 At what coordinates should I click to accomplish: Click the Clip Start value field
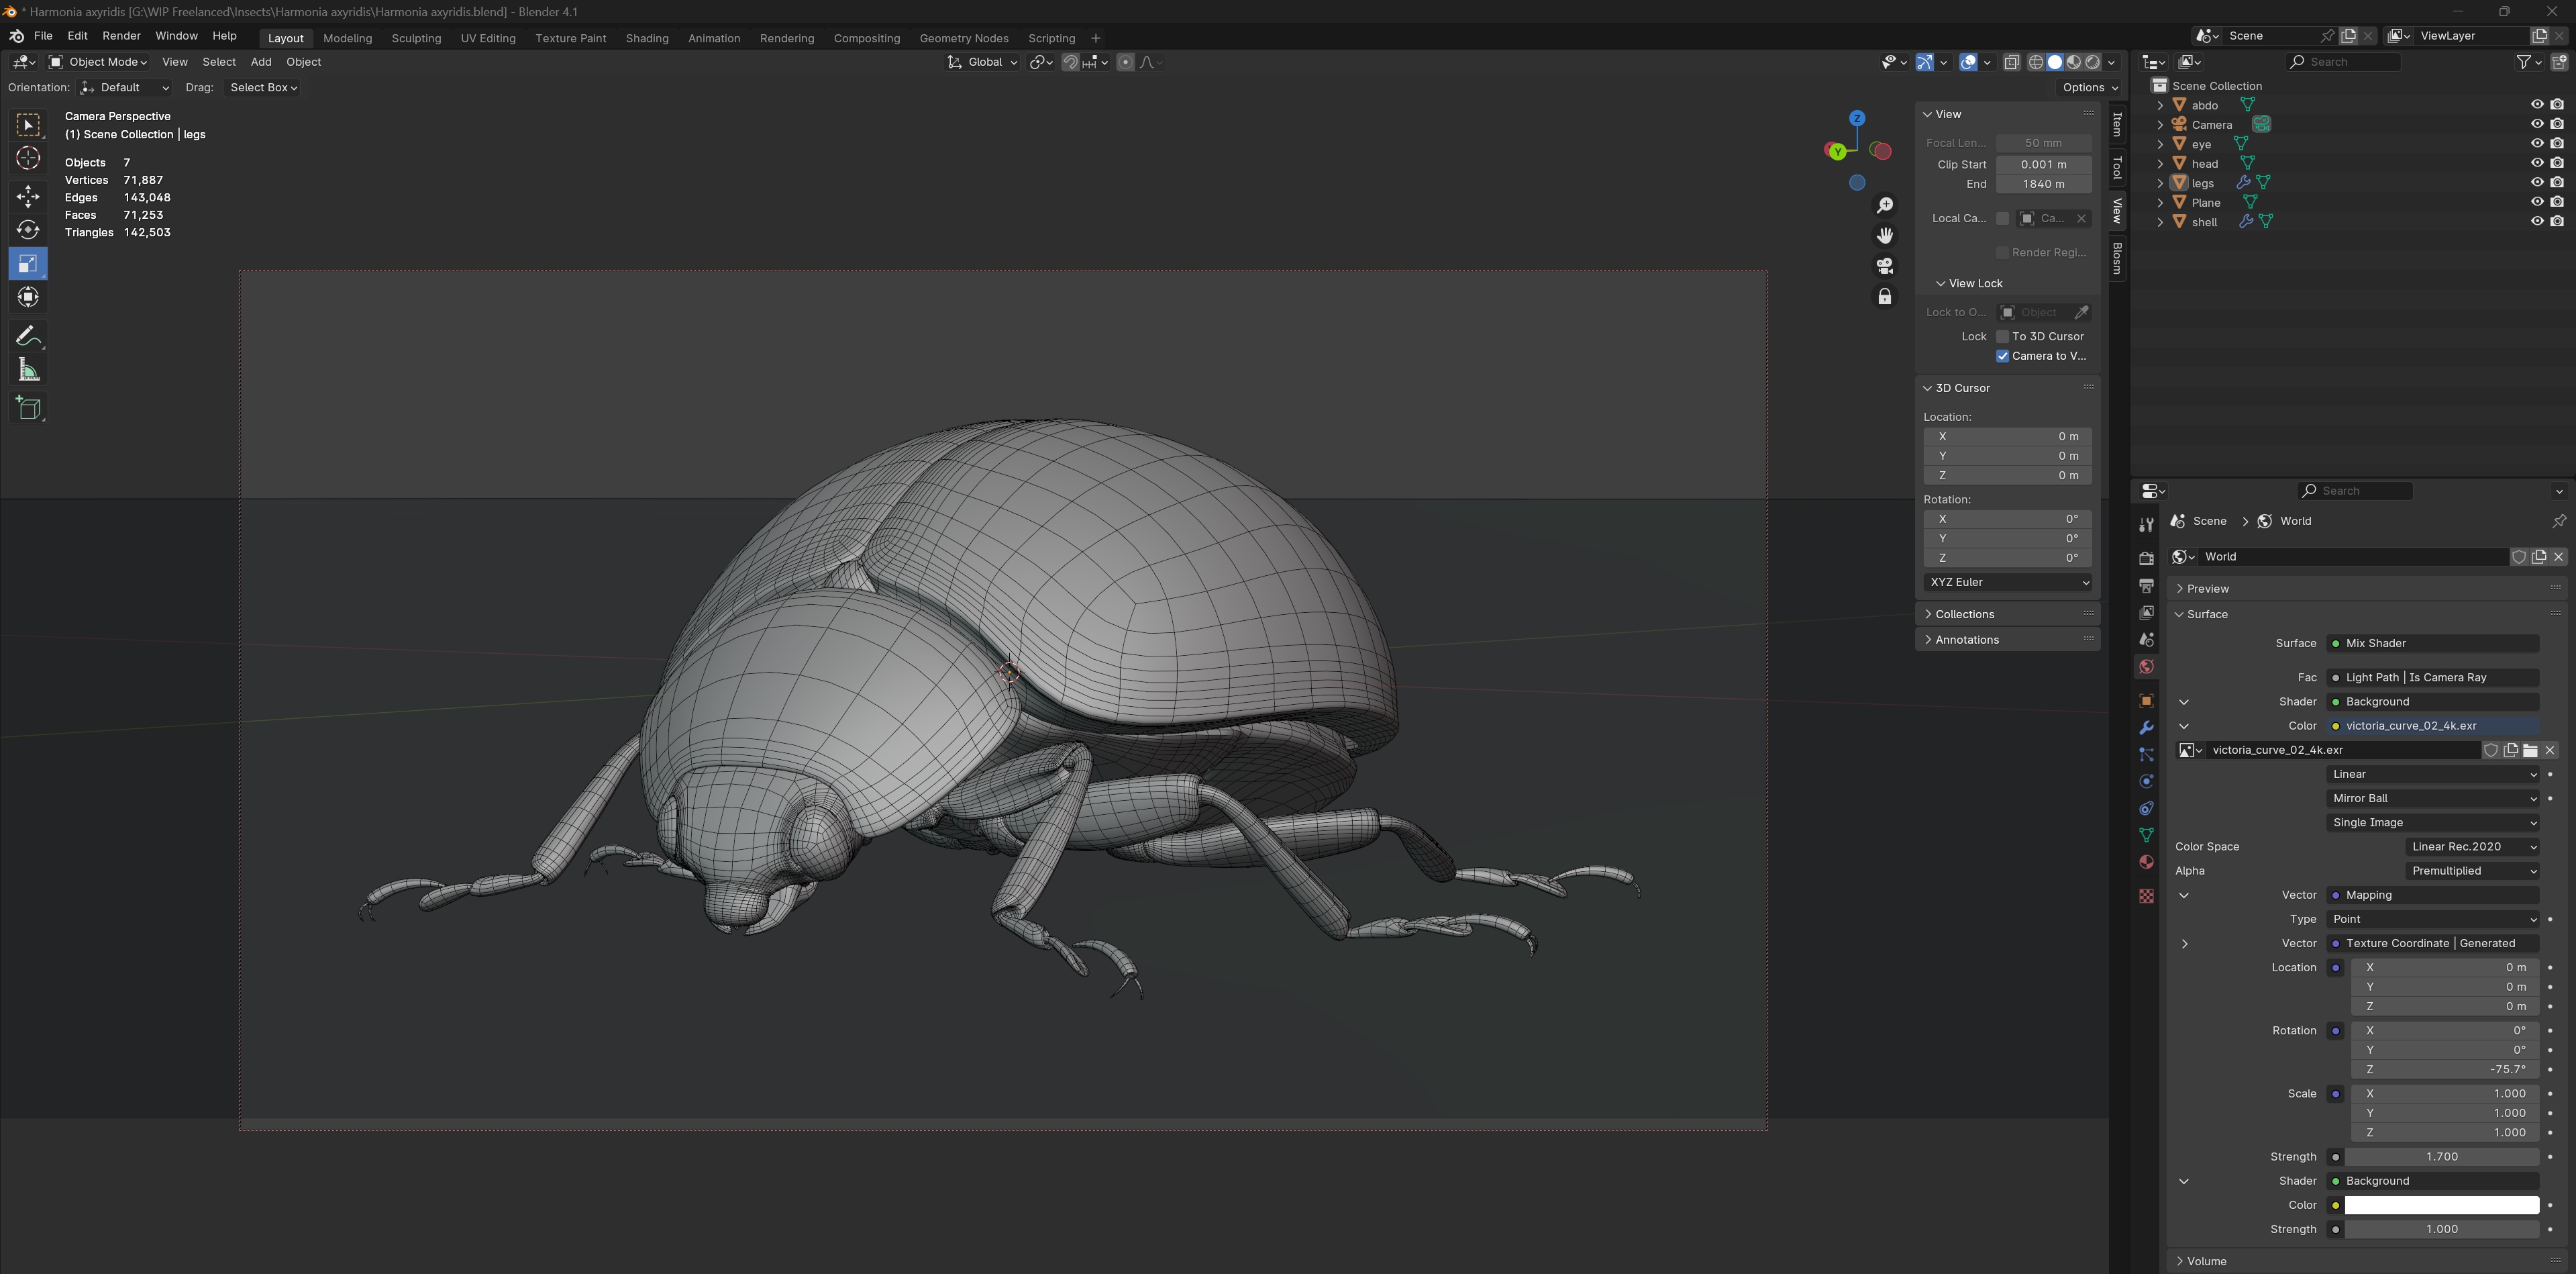point(2043,164)
